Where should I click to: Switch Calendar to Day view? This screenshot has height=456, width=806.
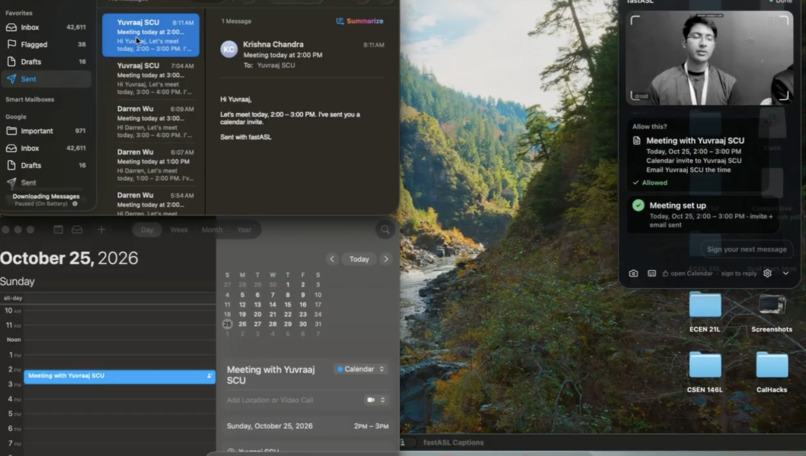[x=147, y=230]
